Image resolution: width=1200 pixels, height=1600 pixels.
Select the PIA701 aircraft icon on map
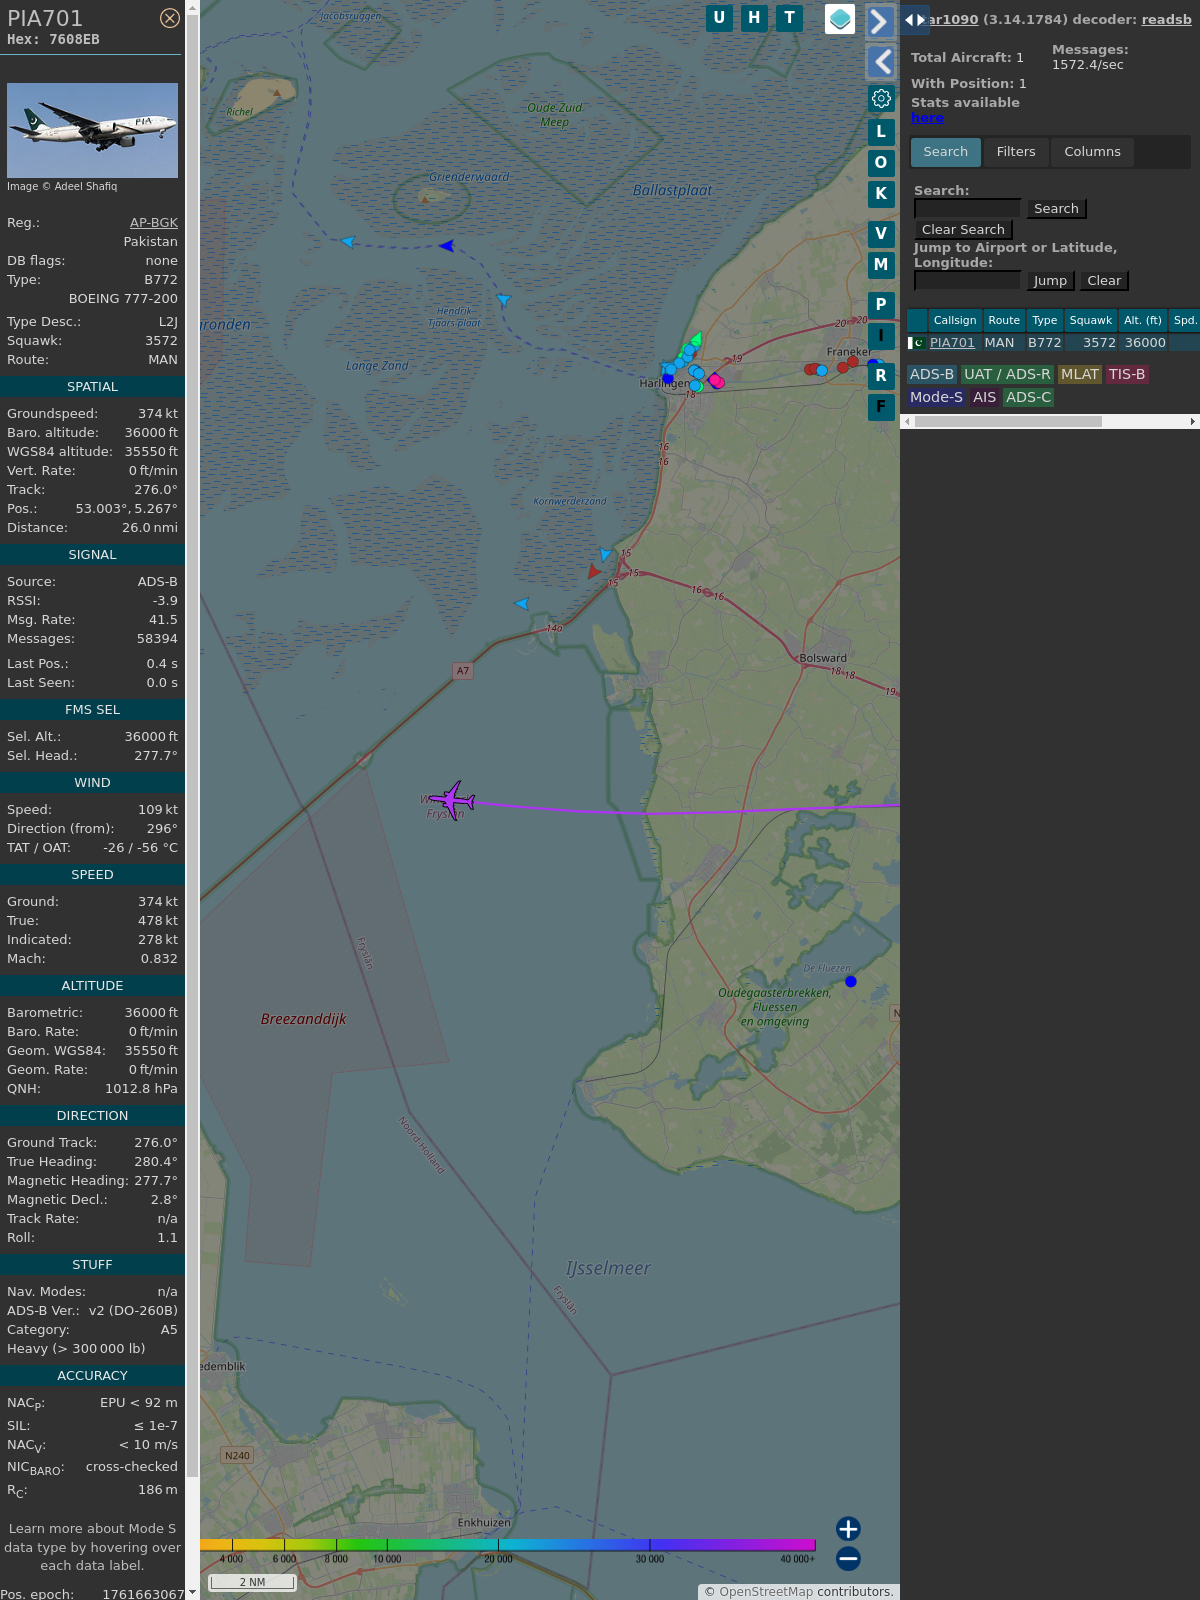[x=454, y=800]
